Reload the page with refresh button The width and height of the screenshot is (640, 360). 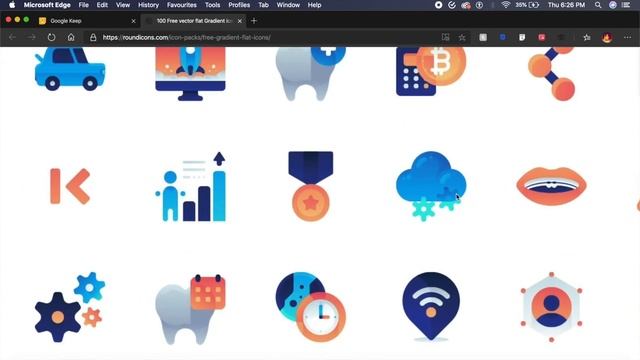pos(51,37)
